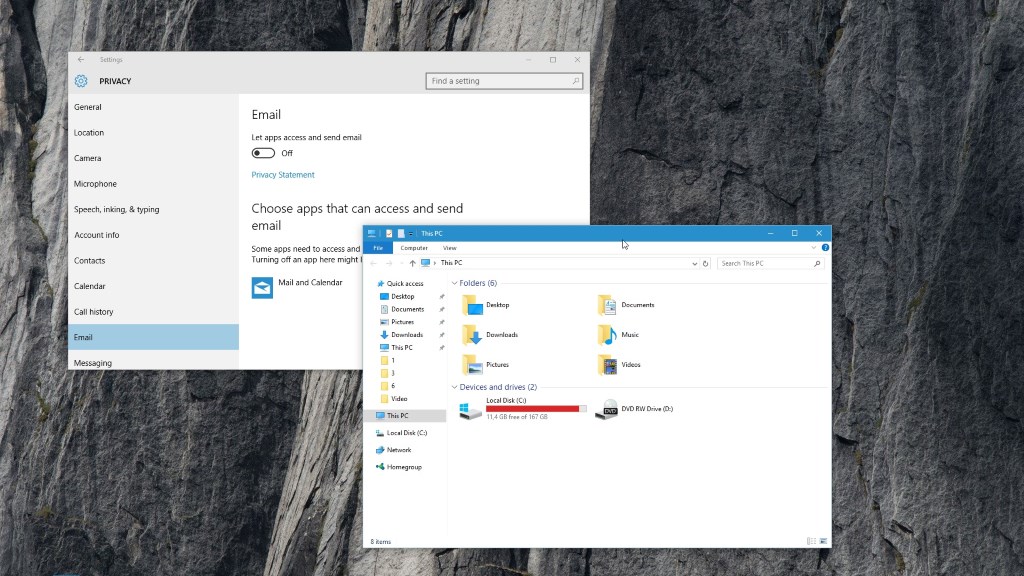Open the Pictures folder icon in Folders
The image size is (1024, 576).
472,364
